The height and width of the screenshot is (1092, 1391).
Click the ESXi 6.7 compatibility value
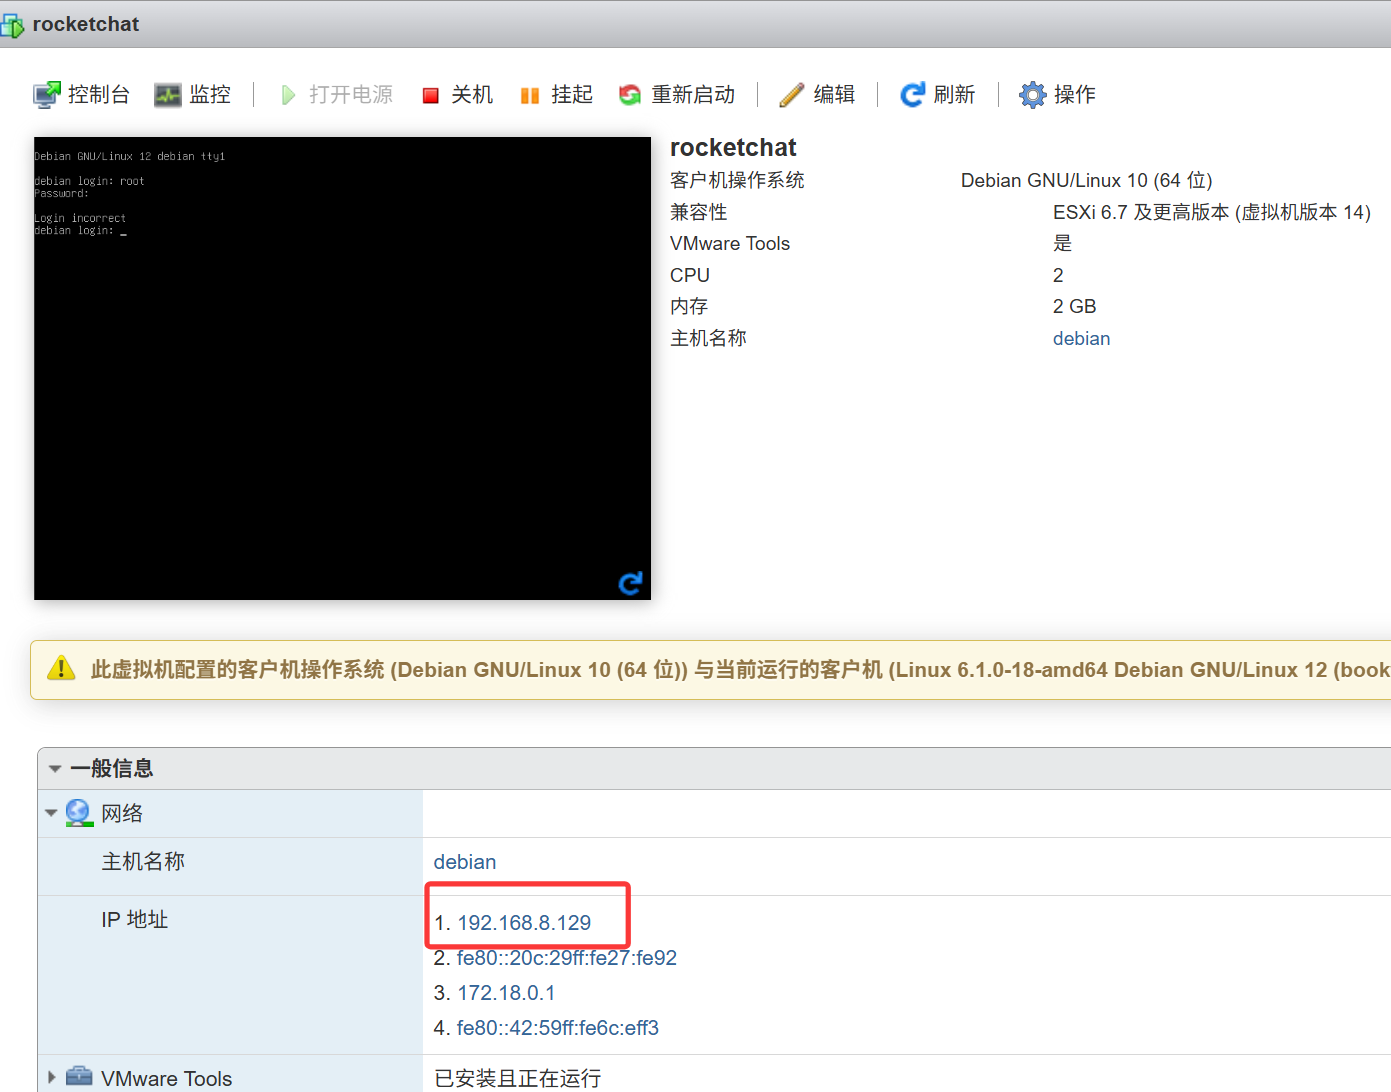point(1212,212)
